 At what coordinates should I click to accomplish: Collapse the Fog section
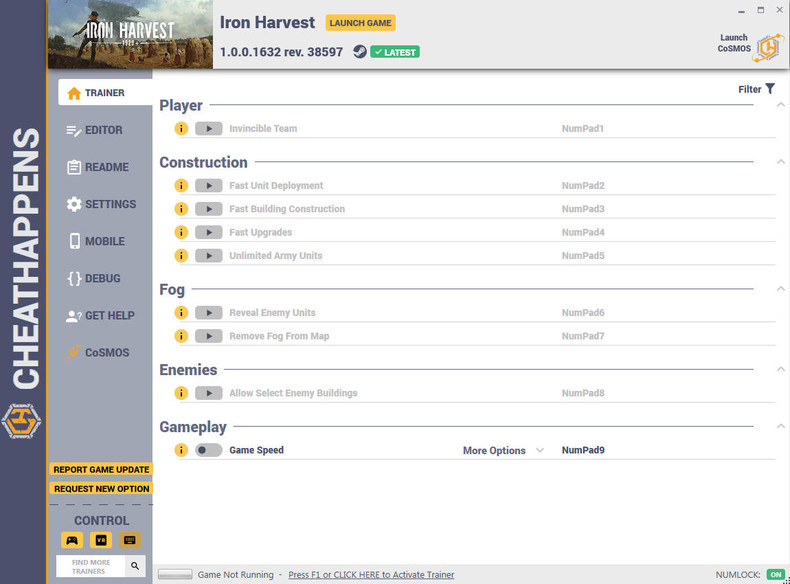780,289
